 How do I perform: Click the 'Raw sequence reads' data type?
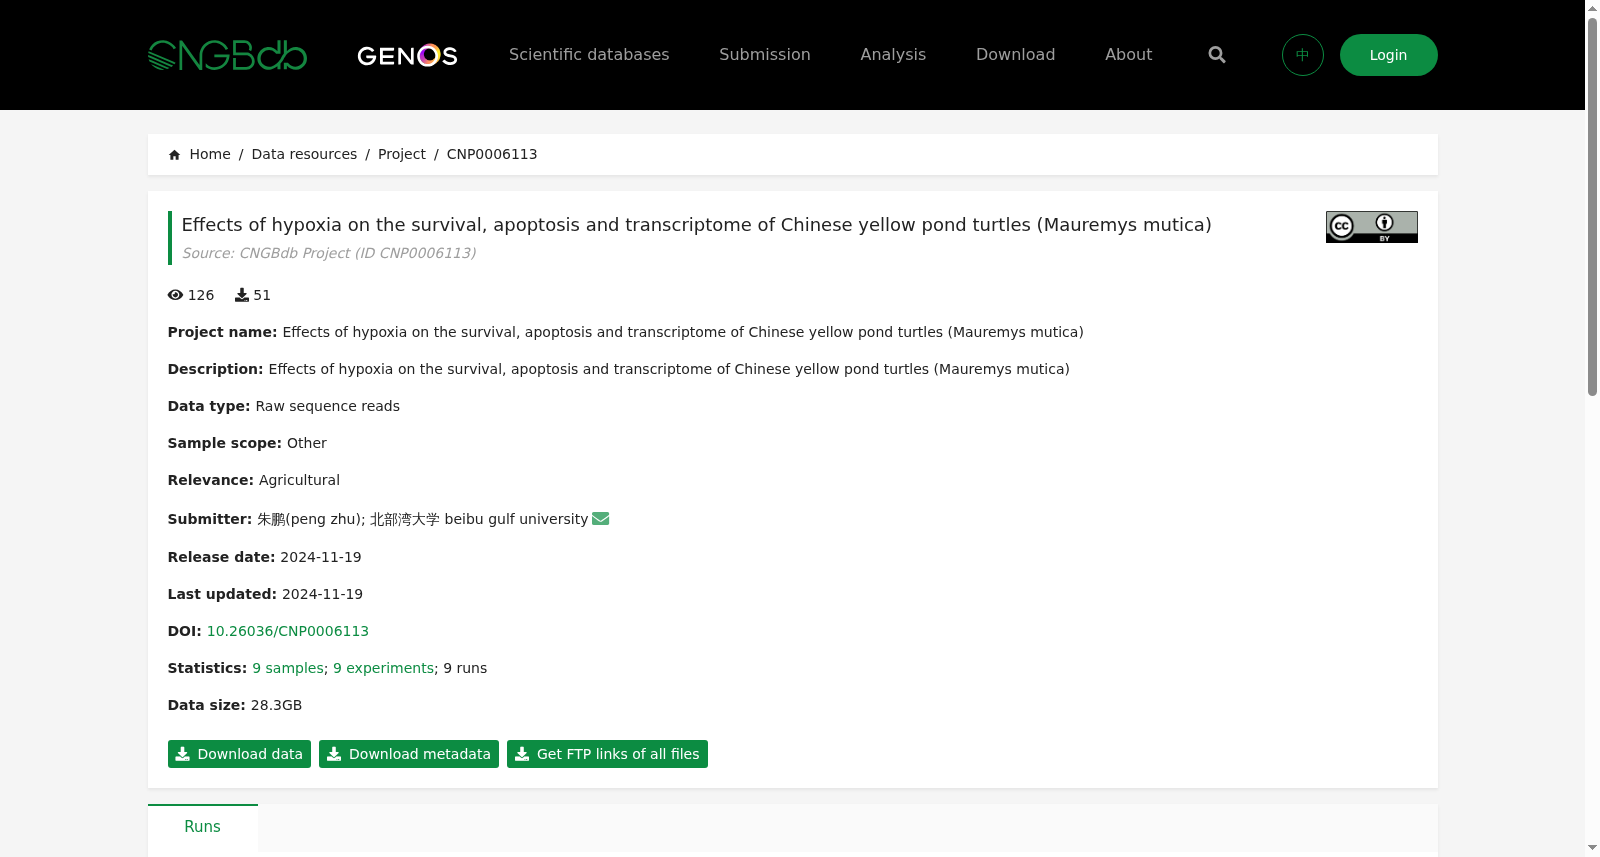tap(328, 406)
